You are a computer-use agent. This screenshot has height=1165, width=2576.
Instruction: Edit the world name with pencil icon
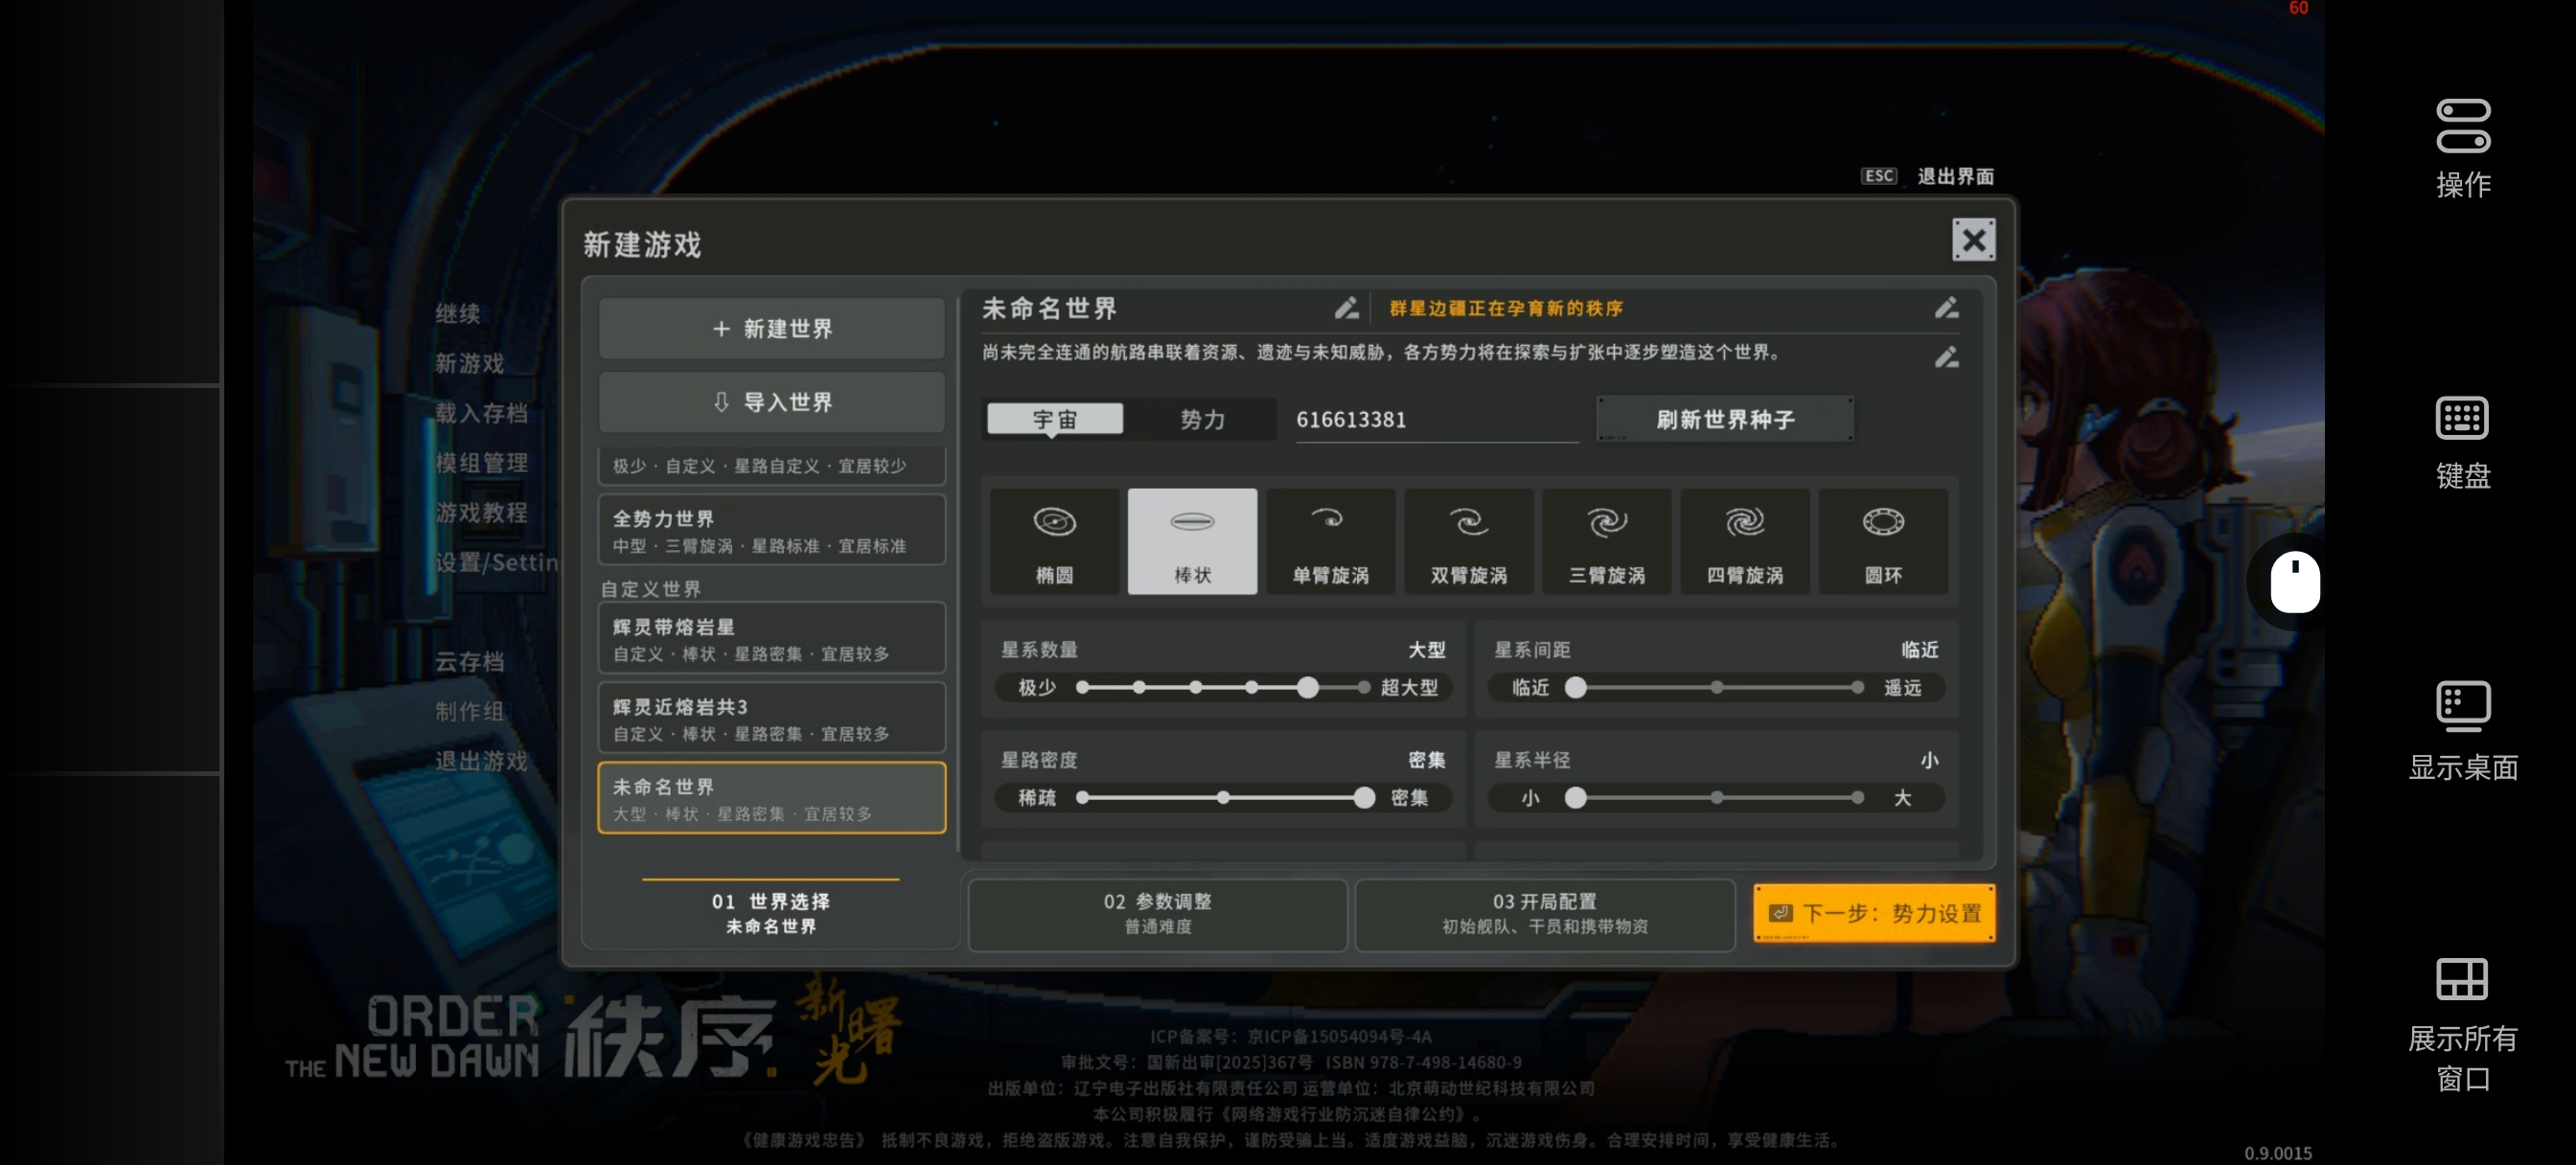tap(1346, 308)
